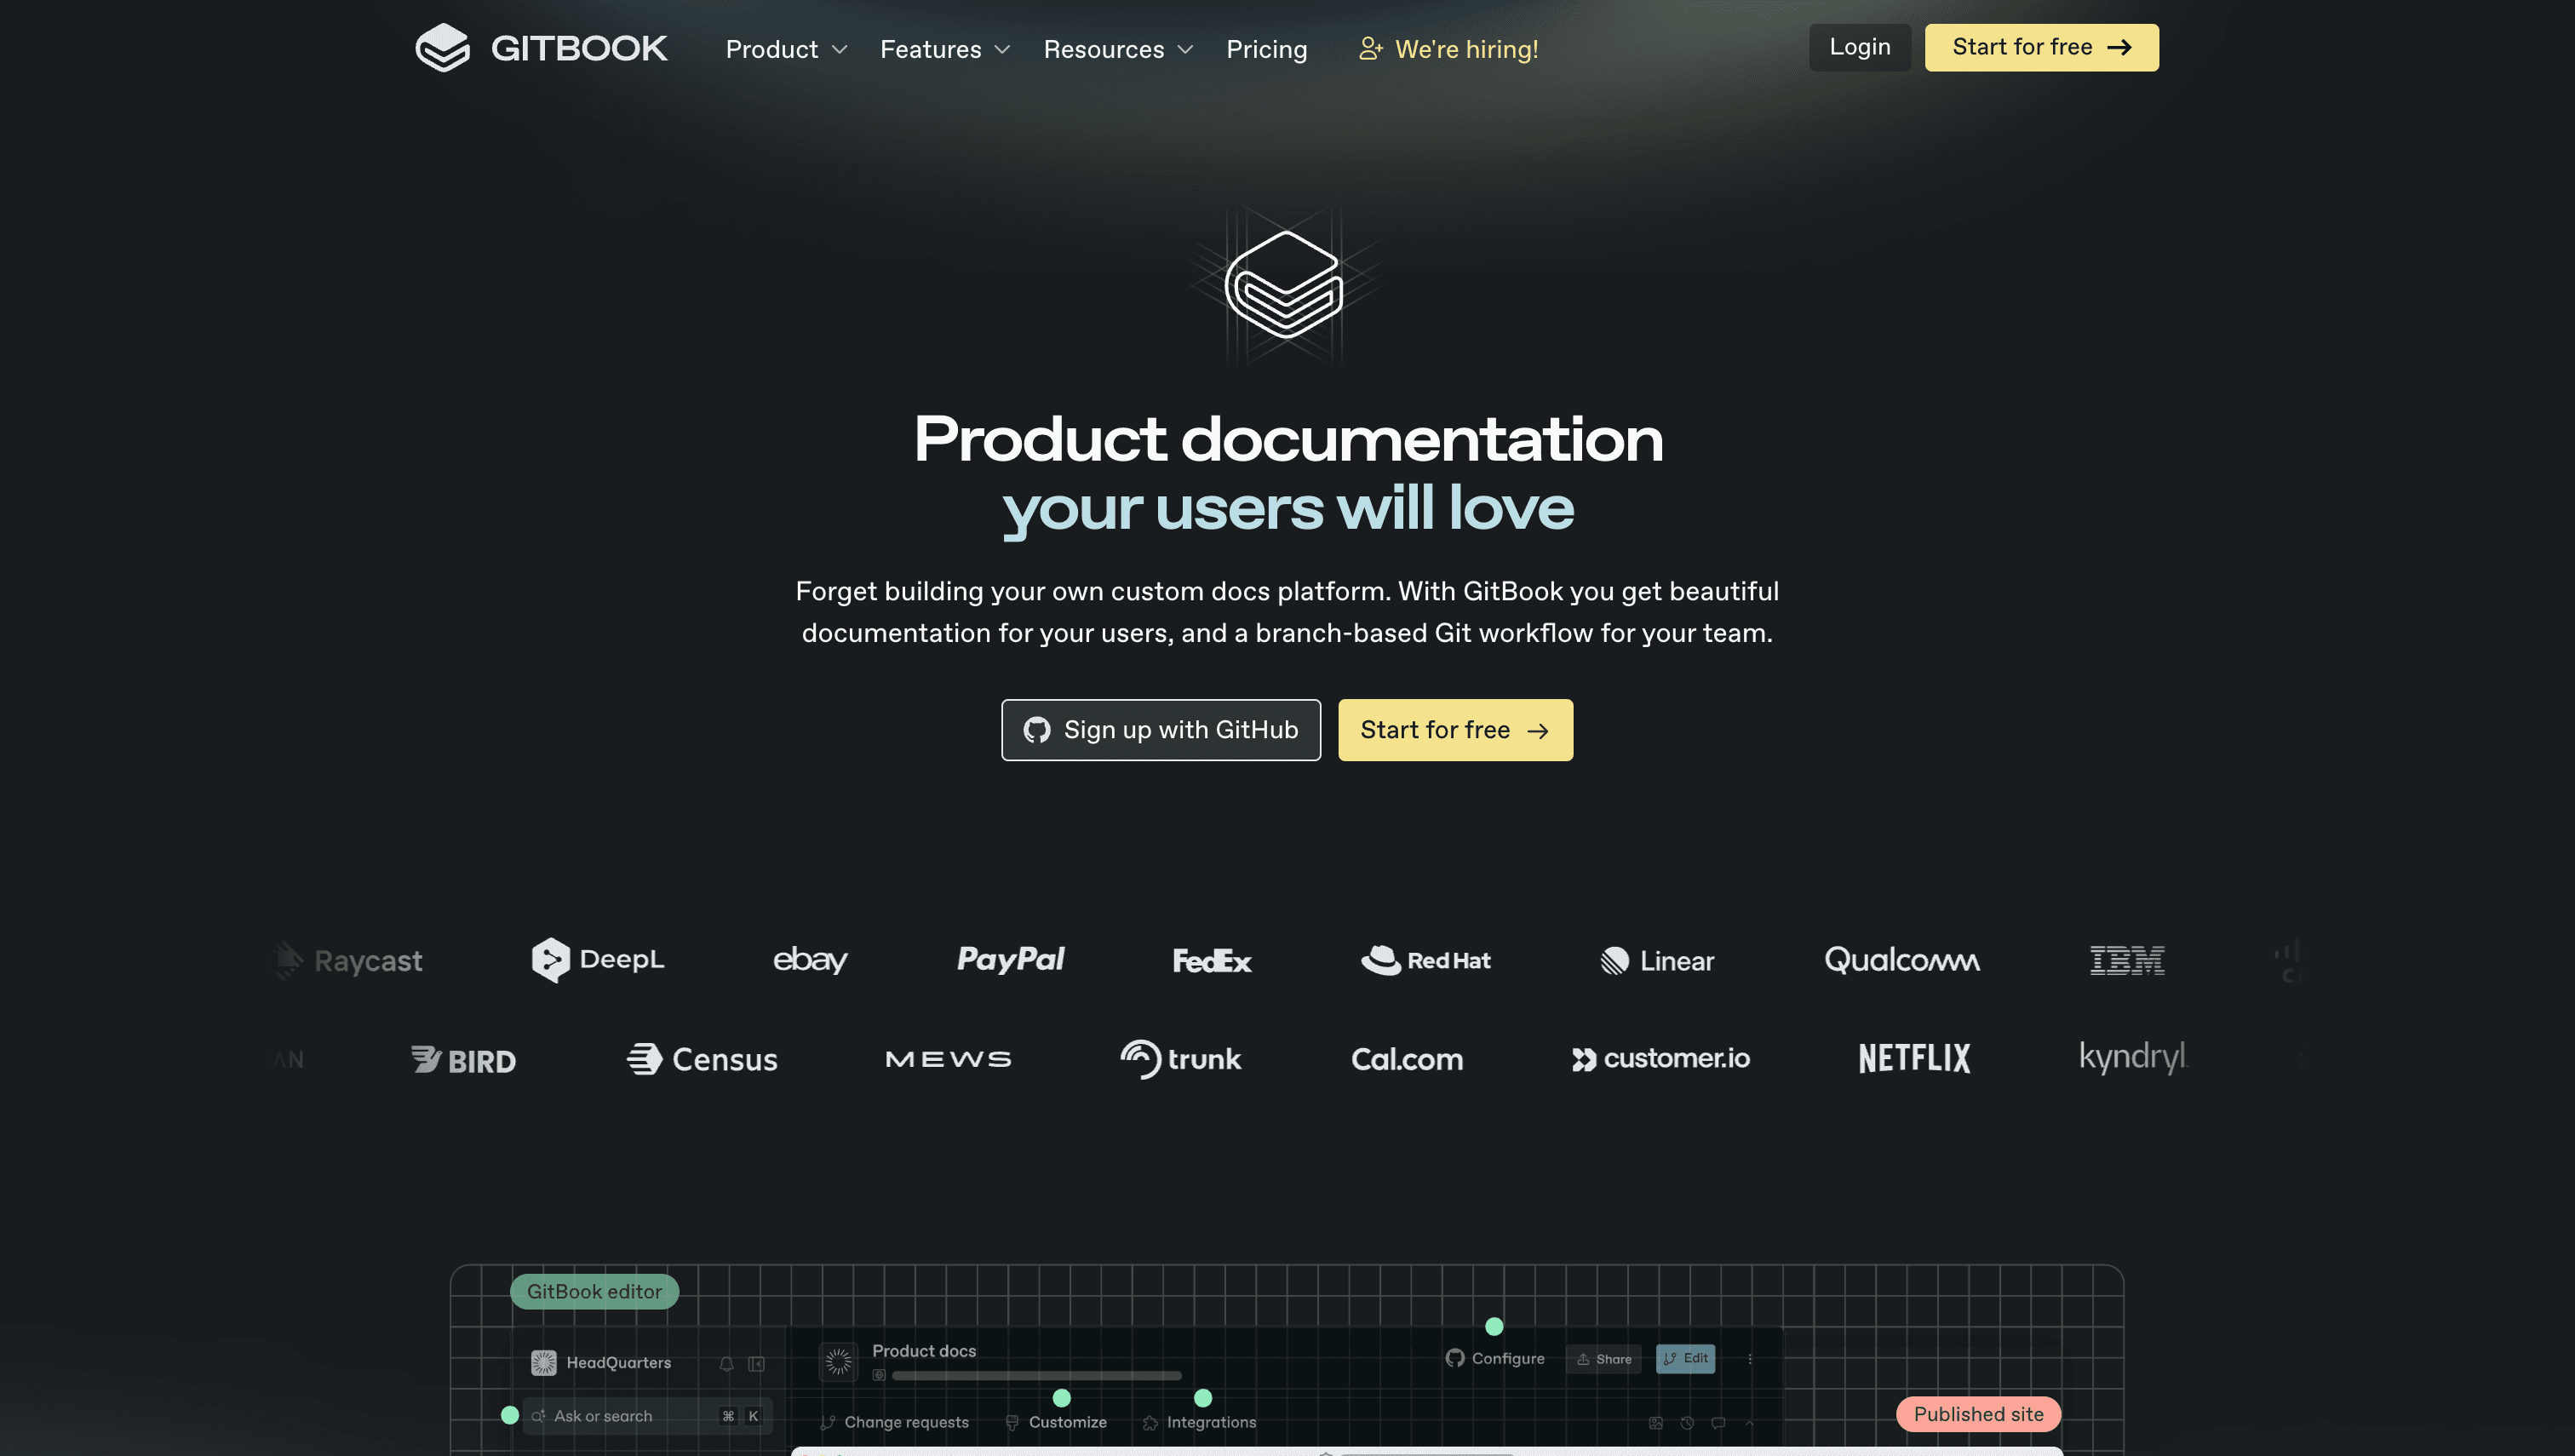Click the image icon in editor toolbar
Screen dimensions: 2575x1456
click(x=1656, y=1422)
